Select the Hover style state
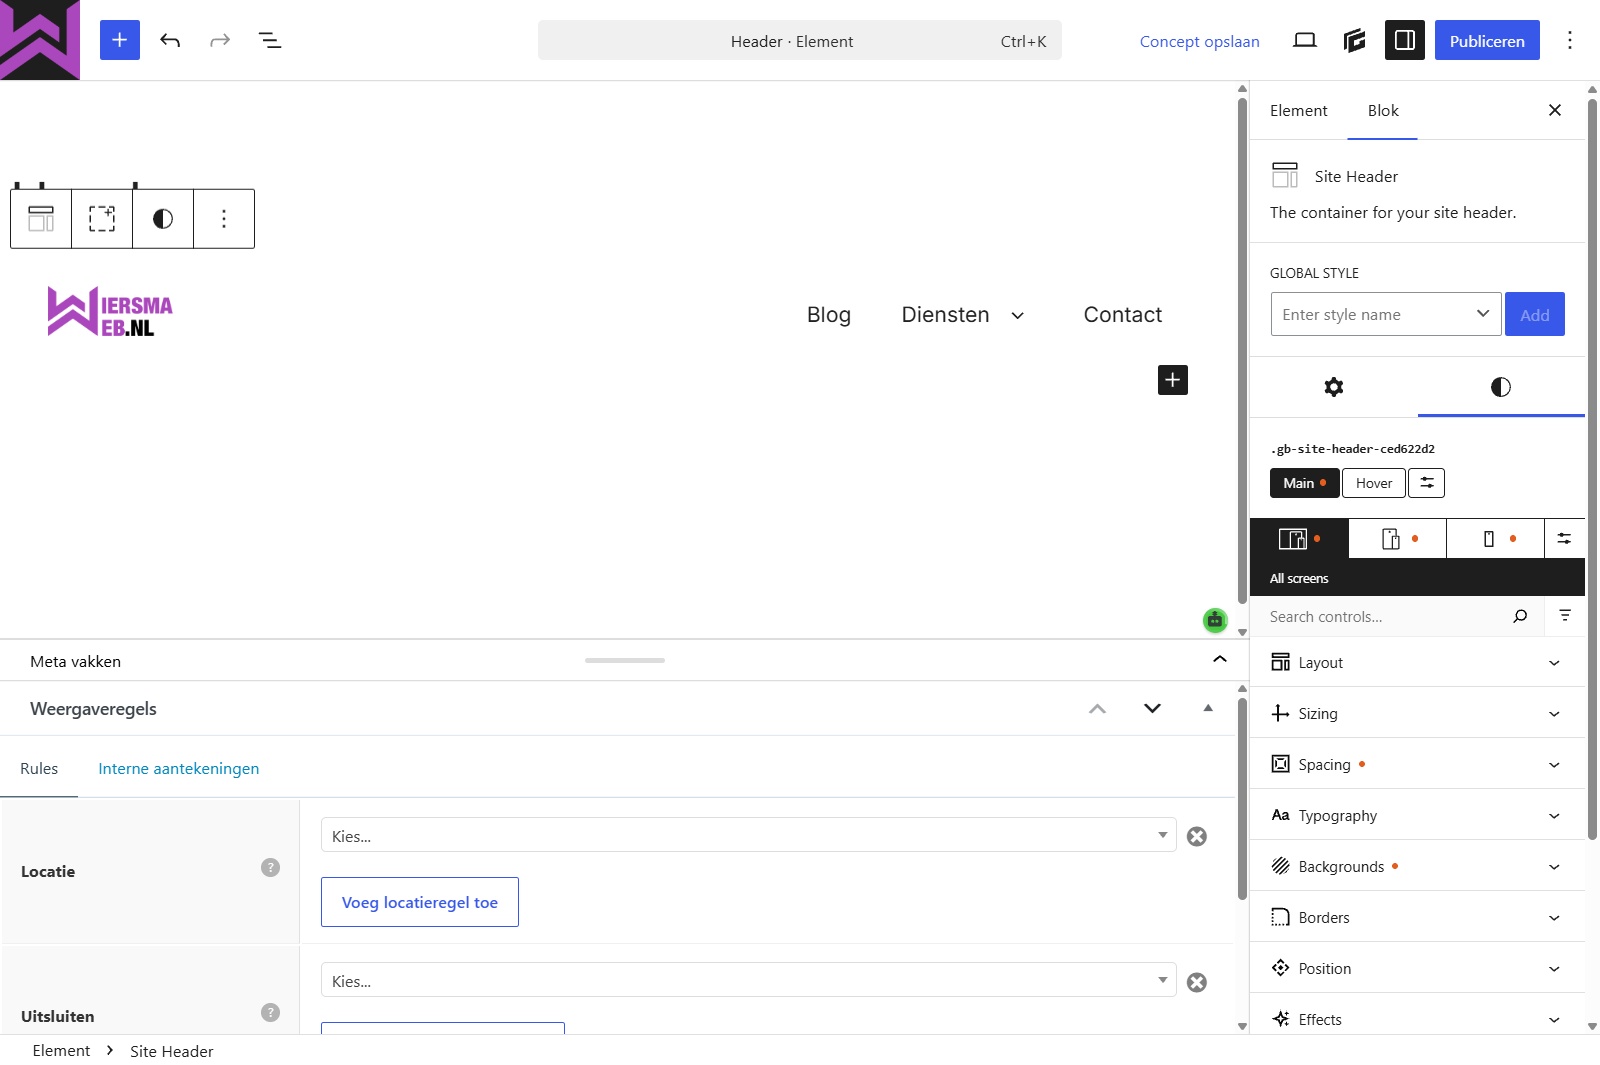 [1374, 483]
